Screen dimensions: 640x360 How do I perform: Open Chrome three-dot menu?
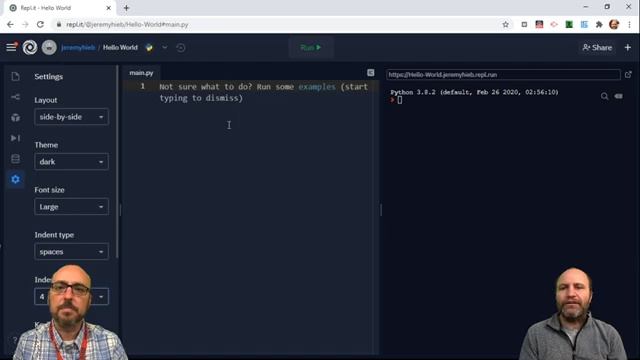point(629,24)
